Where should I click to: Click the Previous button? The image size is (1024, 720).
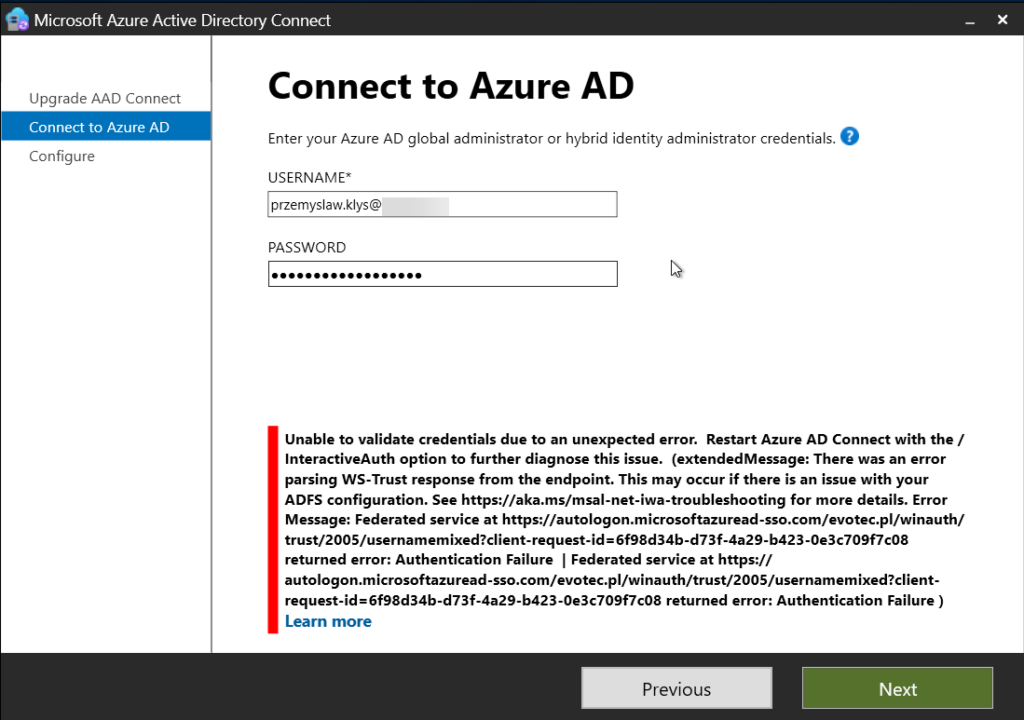click(676, 688)
